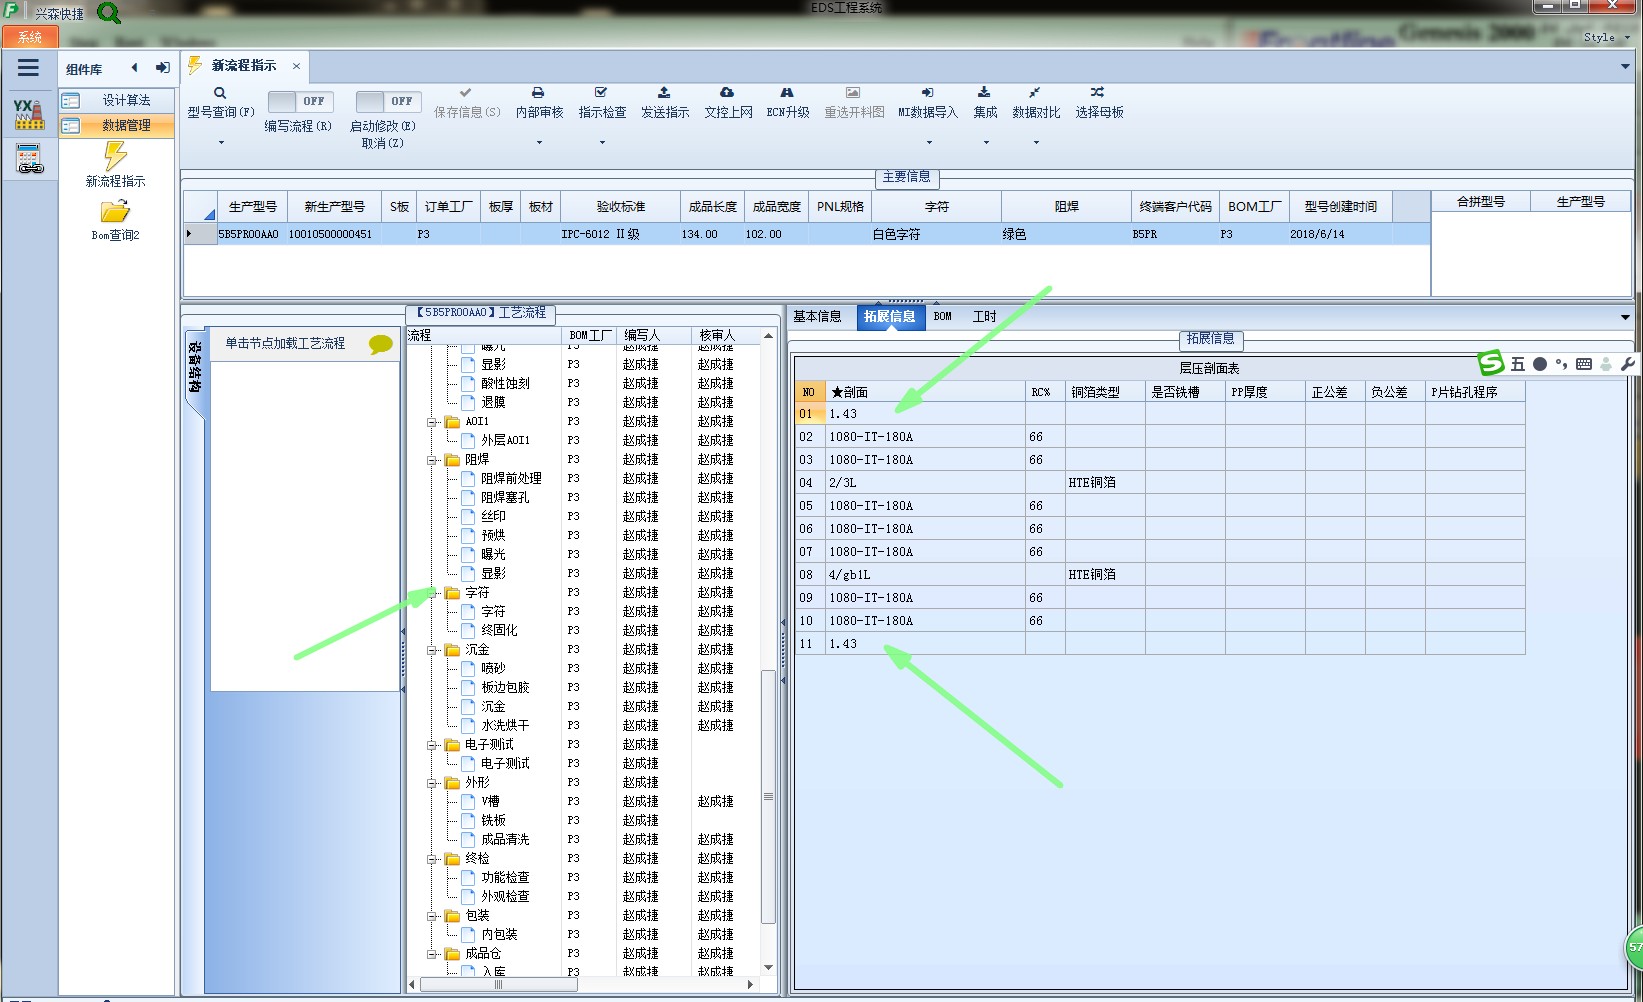Collapse the 沉金 tree folder
1643x1002 pixels.
pyautogui.click(x=432, y=650)
